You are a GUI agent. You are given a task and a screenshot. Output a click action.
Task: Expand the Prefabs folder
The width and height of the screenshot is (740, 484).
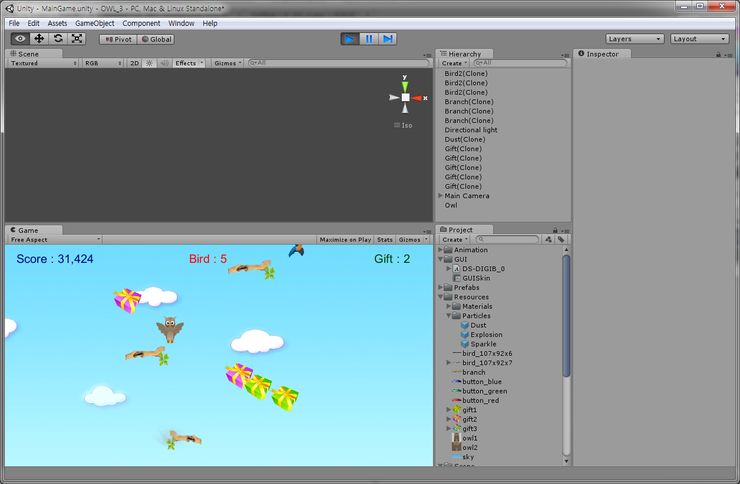pos(440,287)
